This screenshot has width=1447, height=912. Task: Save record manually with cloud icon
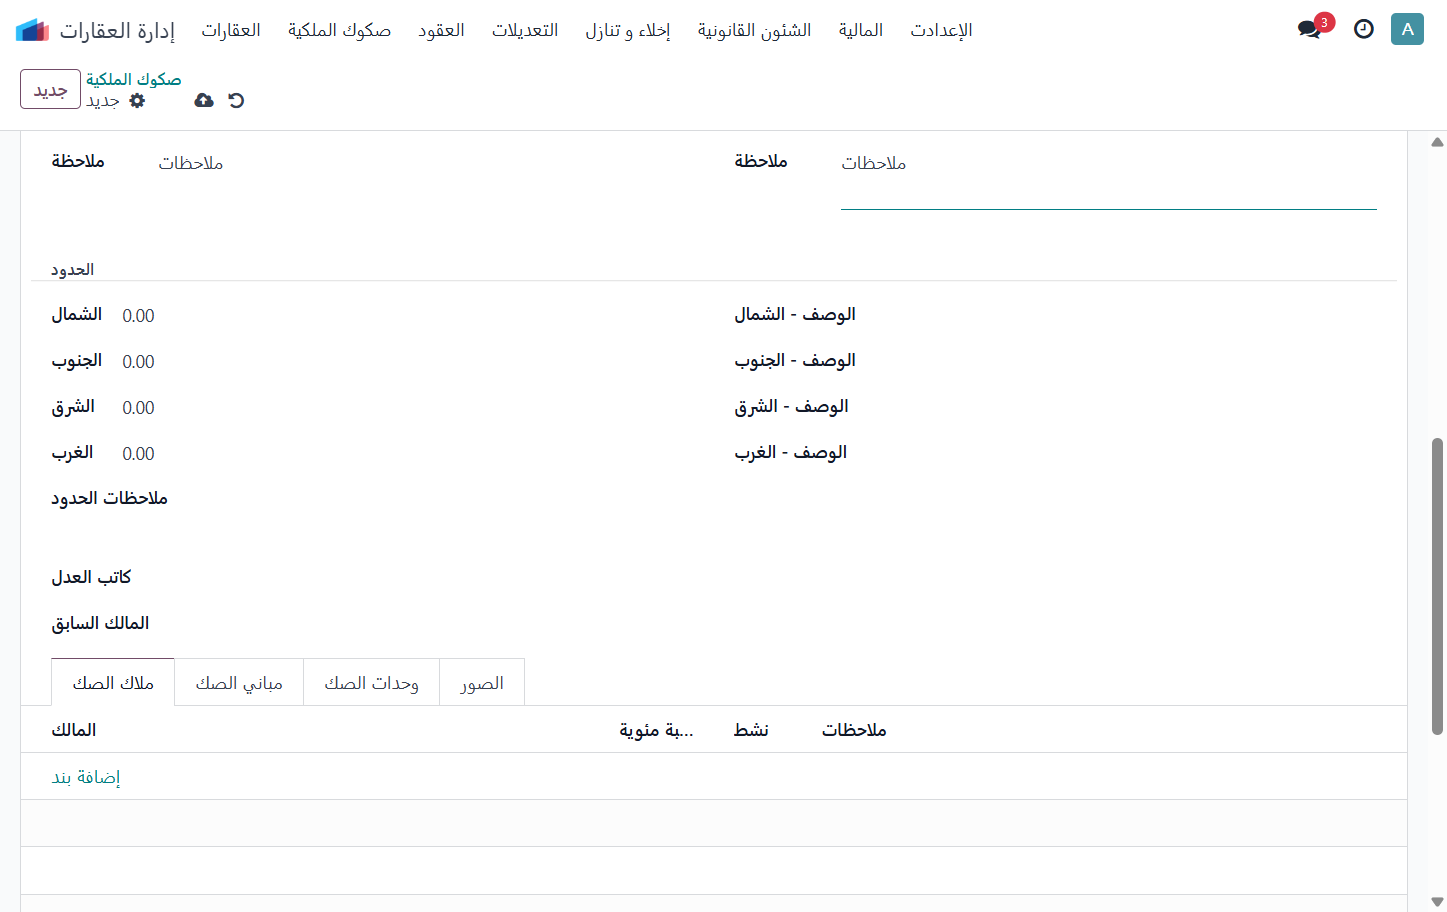[204, 100]
